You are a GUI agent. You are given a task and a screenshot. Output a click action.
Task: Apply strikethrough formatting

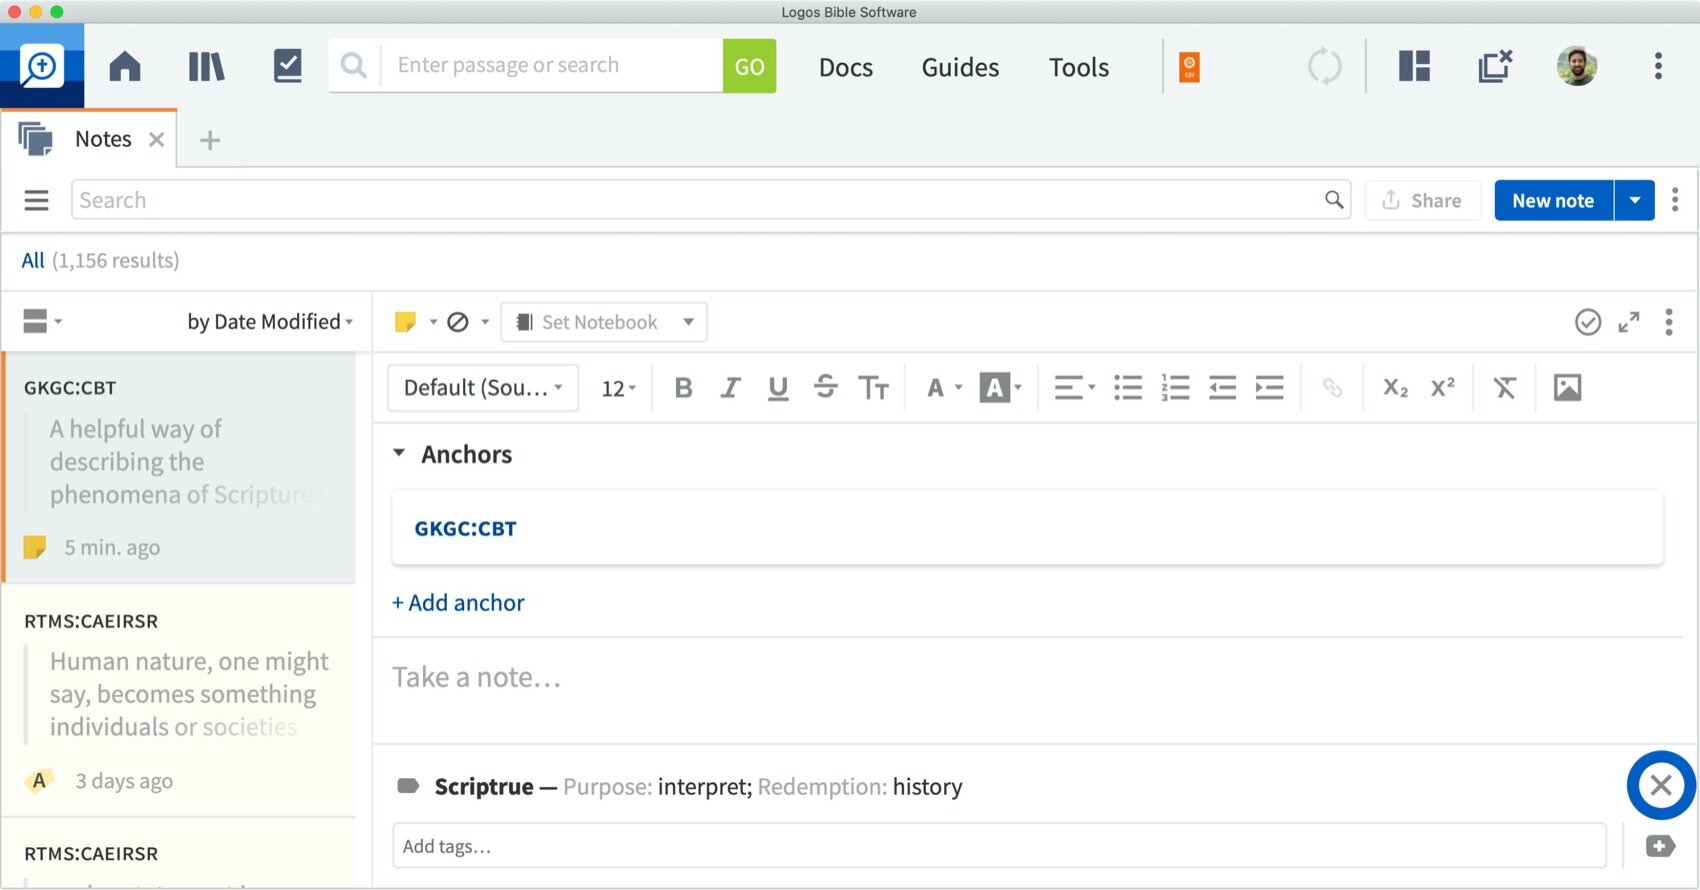pyautogui.click(x=825, y=388)
